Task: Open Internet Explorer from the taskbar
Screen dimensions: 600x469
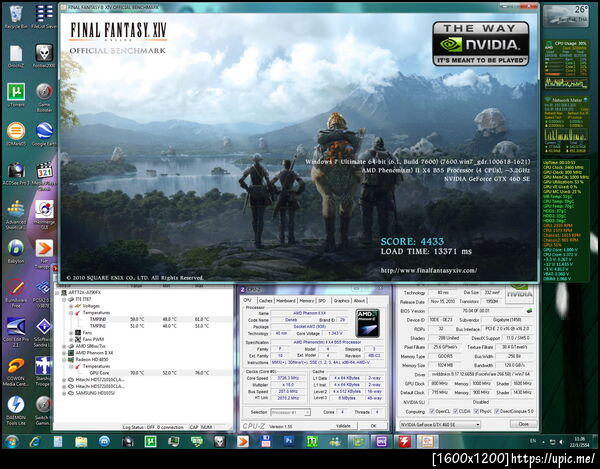Action: point(35,441)
